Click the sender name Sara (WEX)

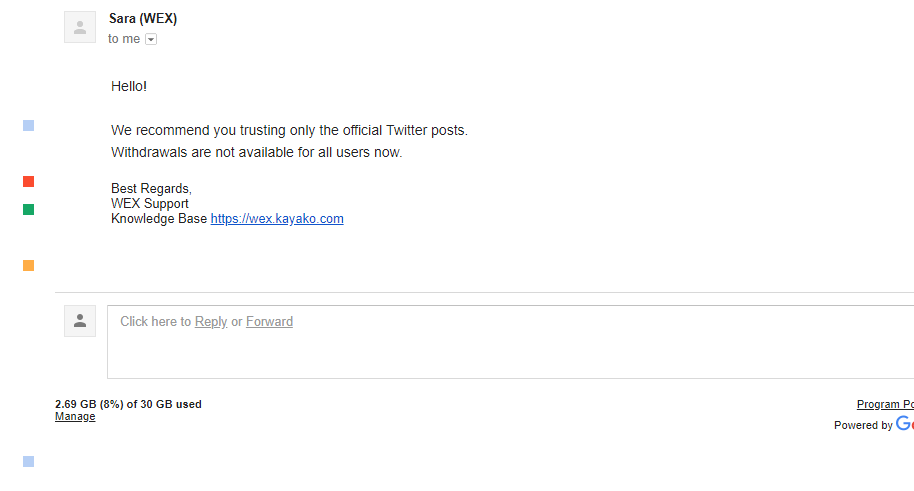[143, 19]
